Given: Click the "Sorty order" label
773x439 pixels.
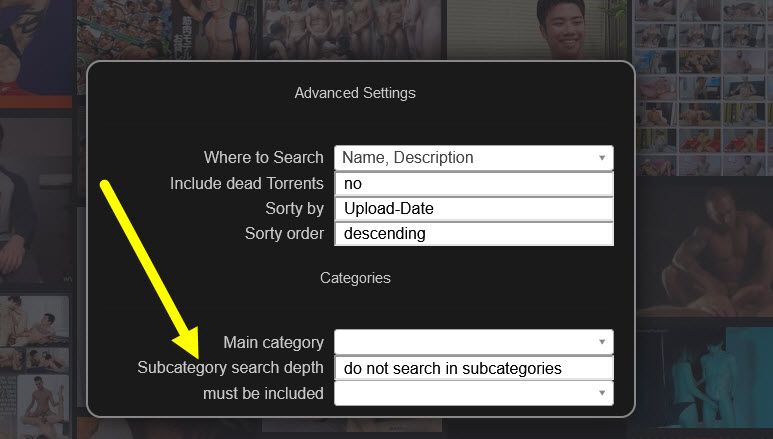Looking at the screenshot, I should point(284,234).
